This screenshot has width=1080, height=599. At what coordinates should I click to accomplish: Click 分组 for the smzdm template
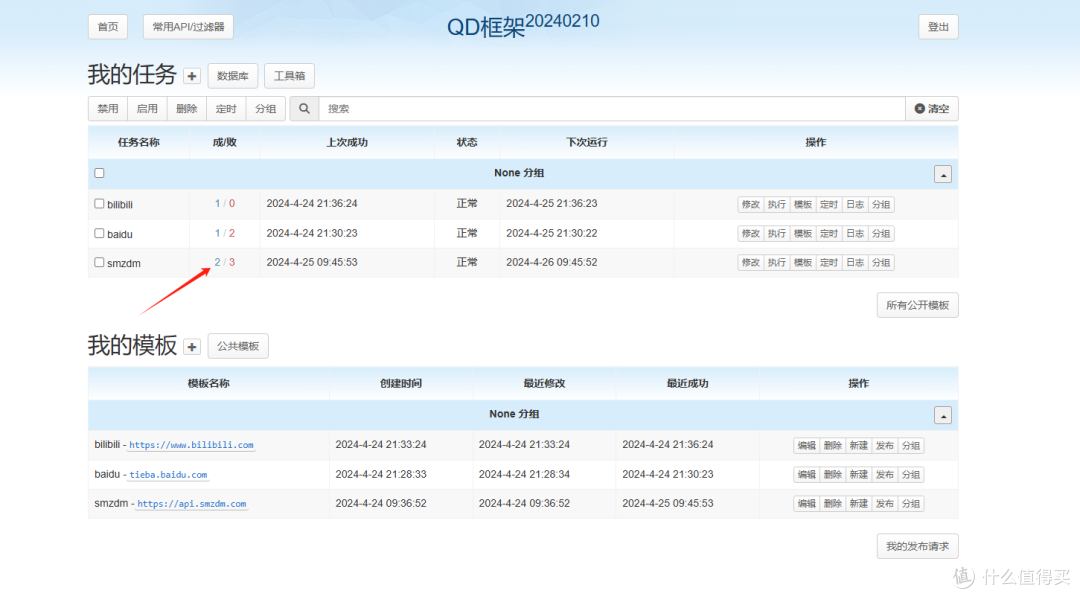point(911,503)
